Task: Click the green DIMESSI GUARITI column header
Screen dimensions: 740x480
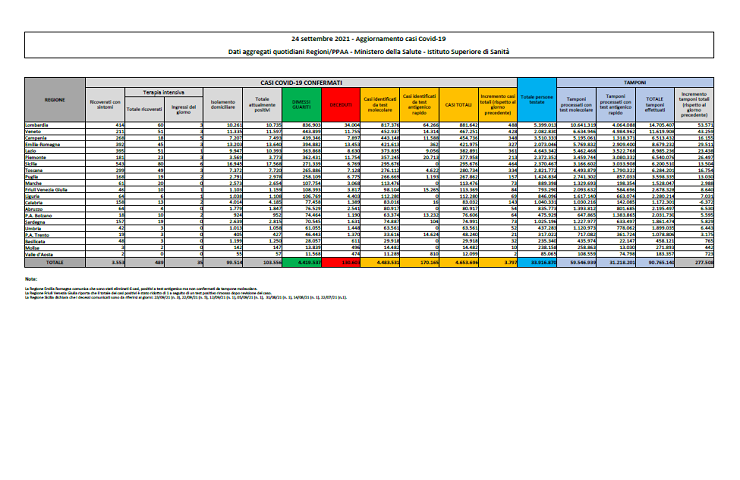Action: click(x=303, y=103)
